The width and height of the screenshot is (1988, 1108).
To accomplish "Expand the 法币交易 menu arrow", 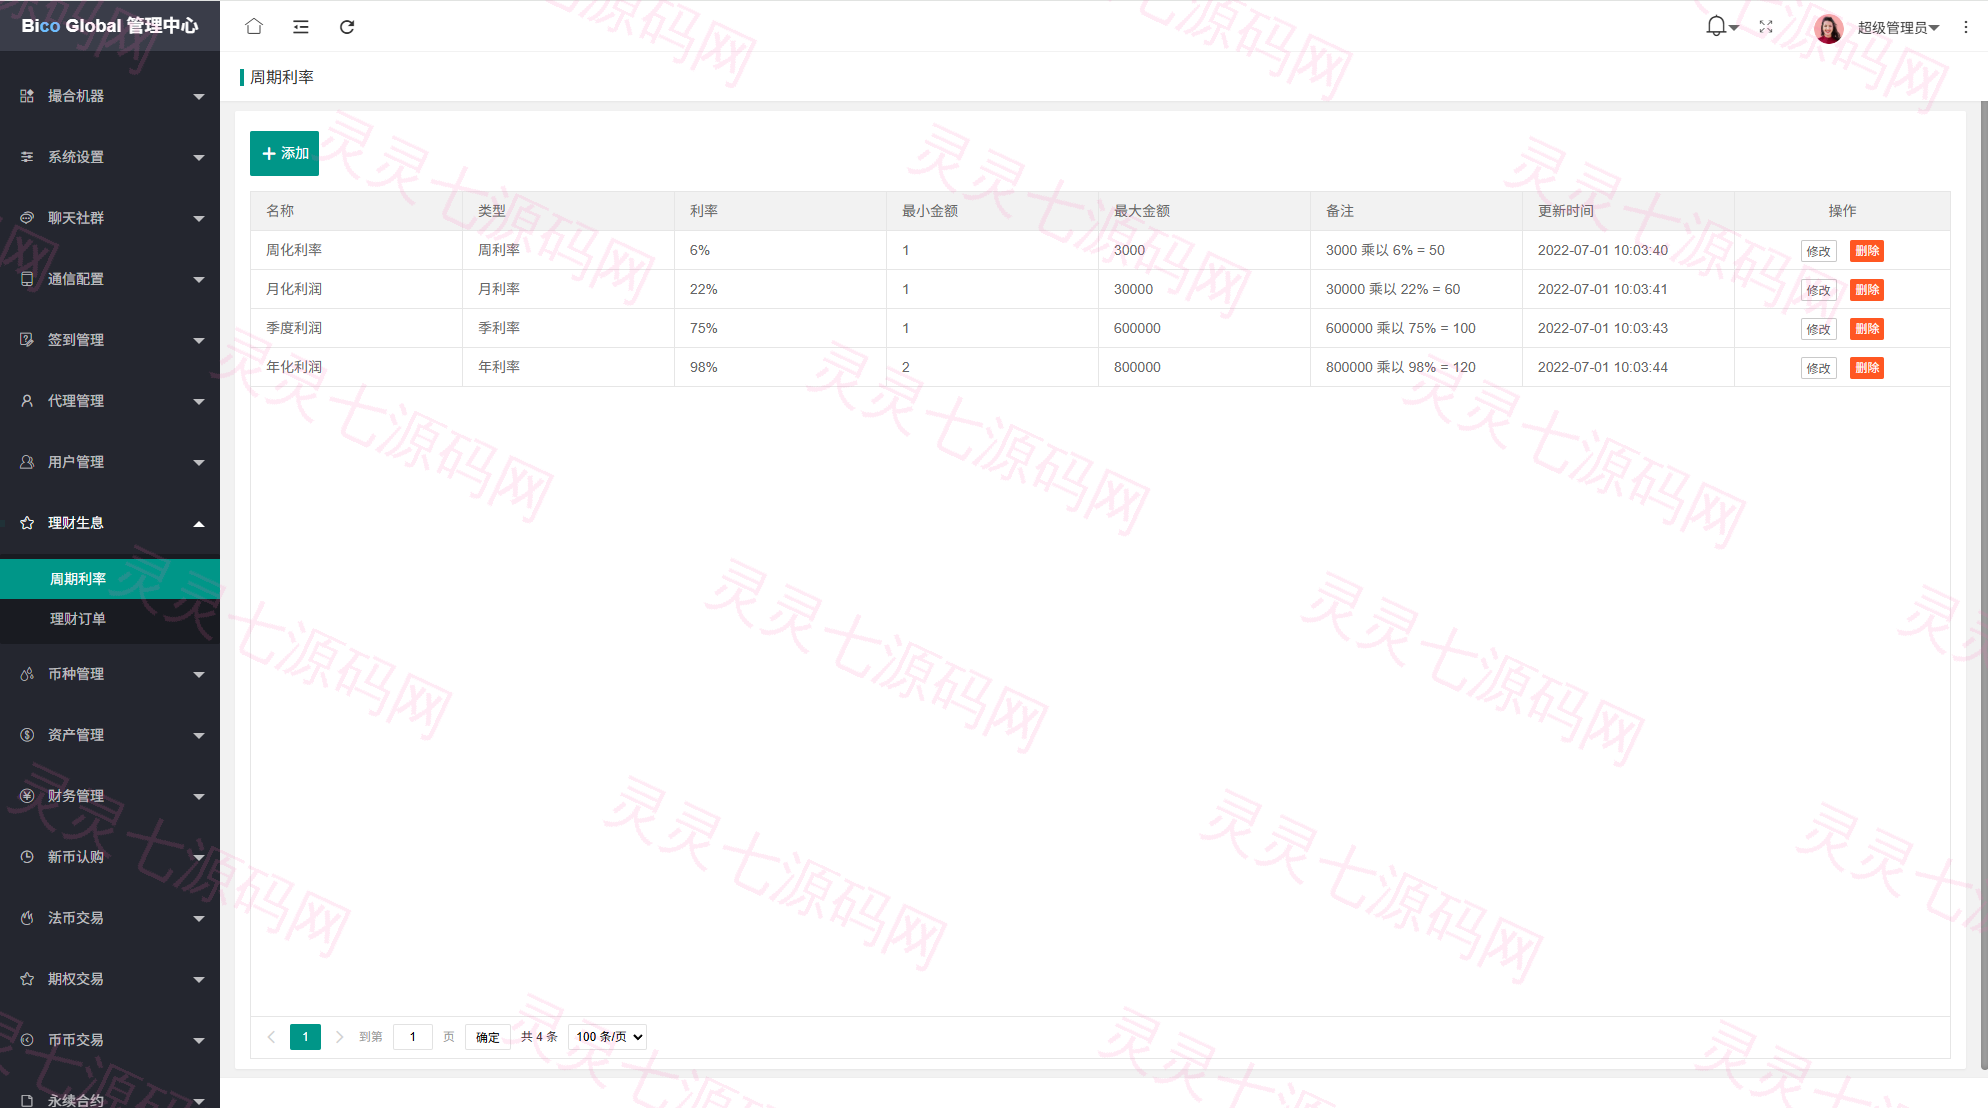I will point(199,919).
